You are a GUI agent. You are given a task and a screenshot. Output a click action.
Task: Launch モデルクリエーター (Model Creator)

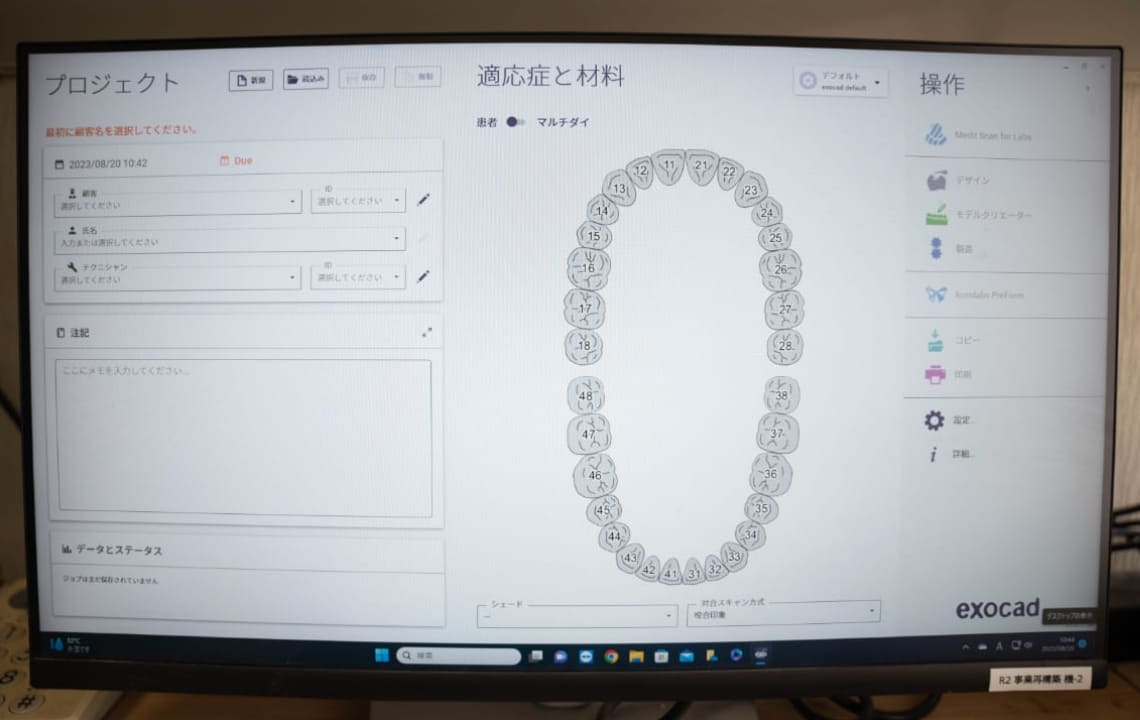[937, 215]
